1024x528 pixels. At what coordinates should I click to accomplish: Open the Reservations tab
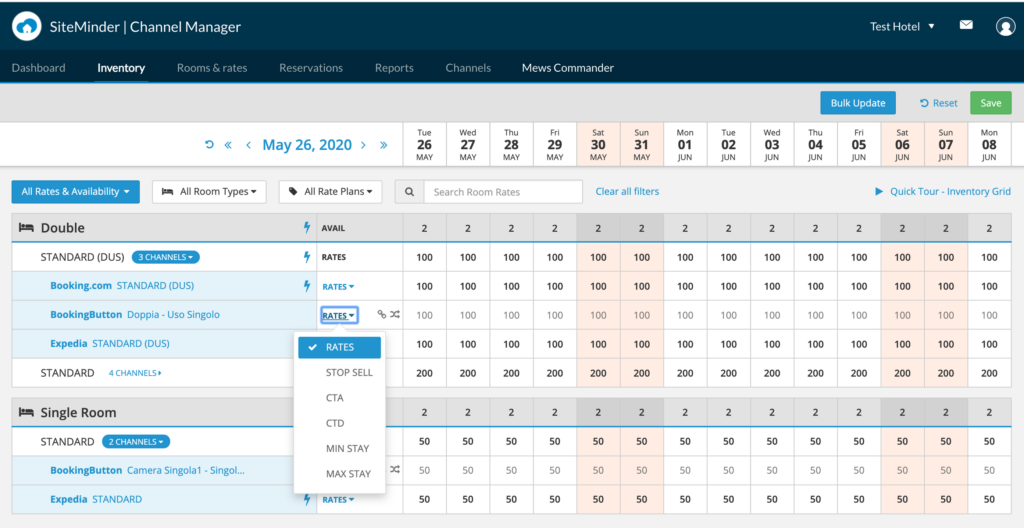click(311, 67)
